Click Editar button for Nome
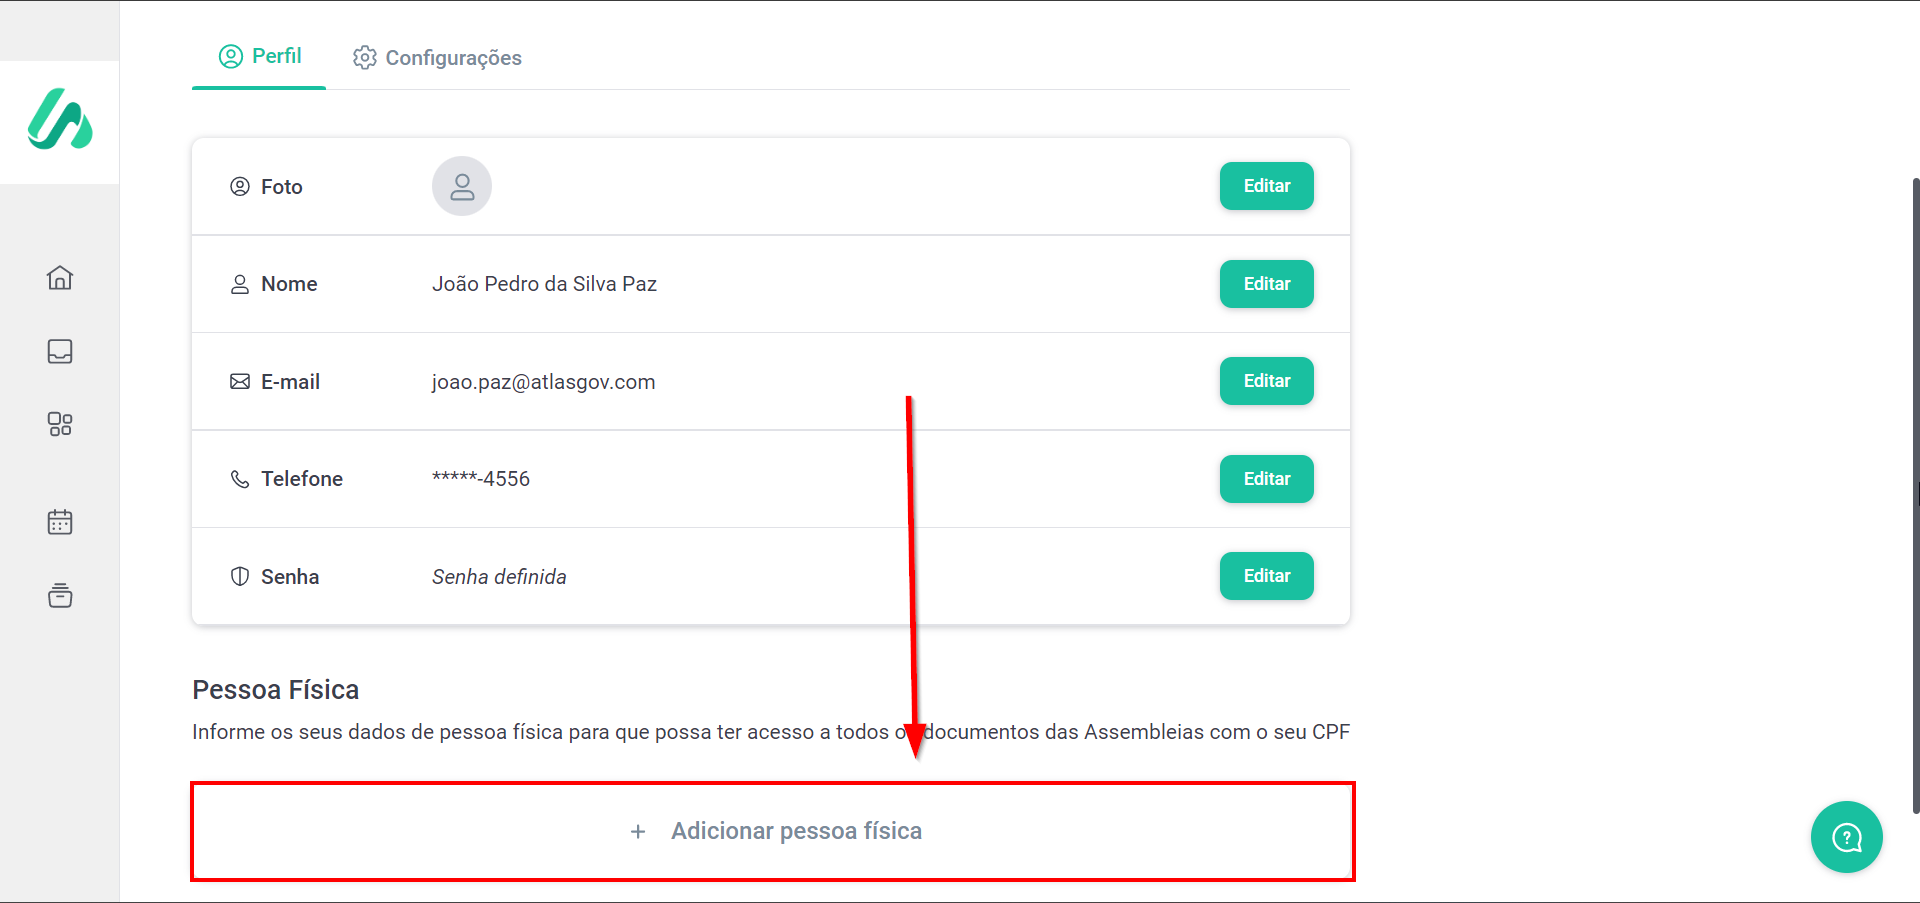 coord(1266,284)
